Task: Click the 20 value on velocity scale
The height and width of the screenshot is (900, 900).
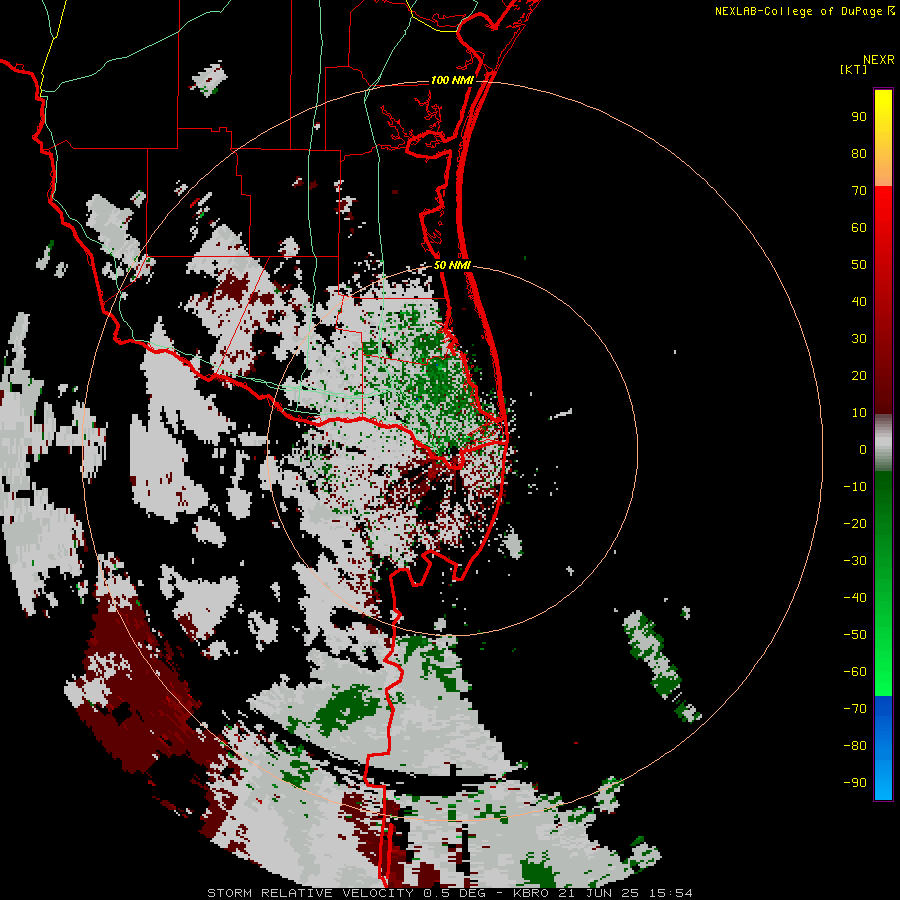Action: 859,376
